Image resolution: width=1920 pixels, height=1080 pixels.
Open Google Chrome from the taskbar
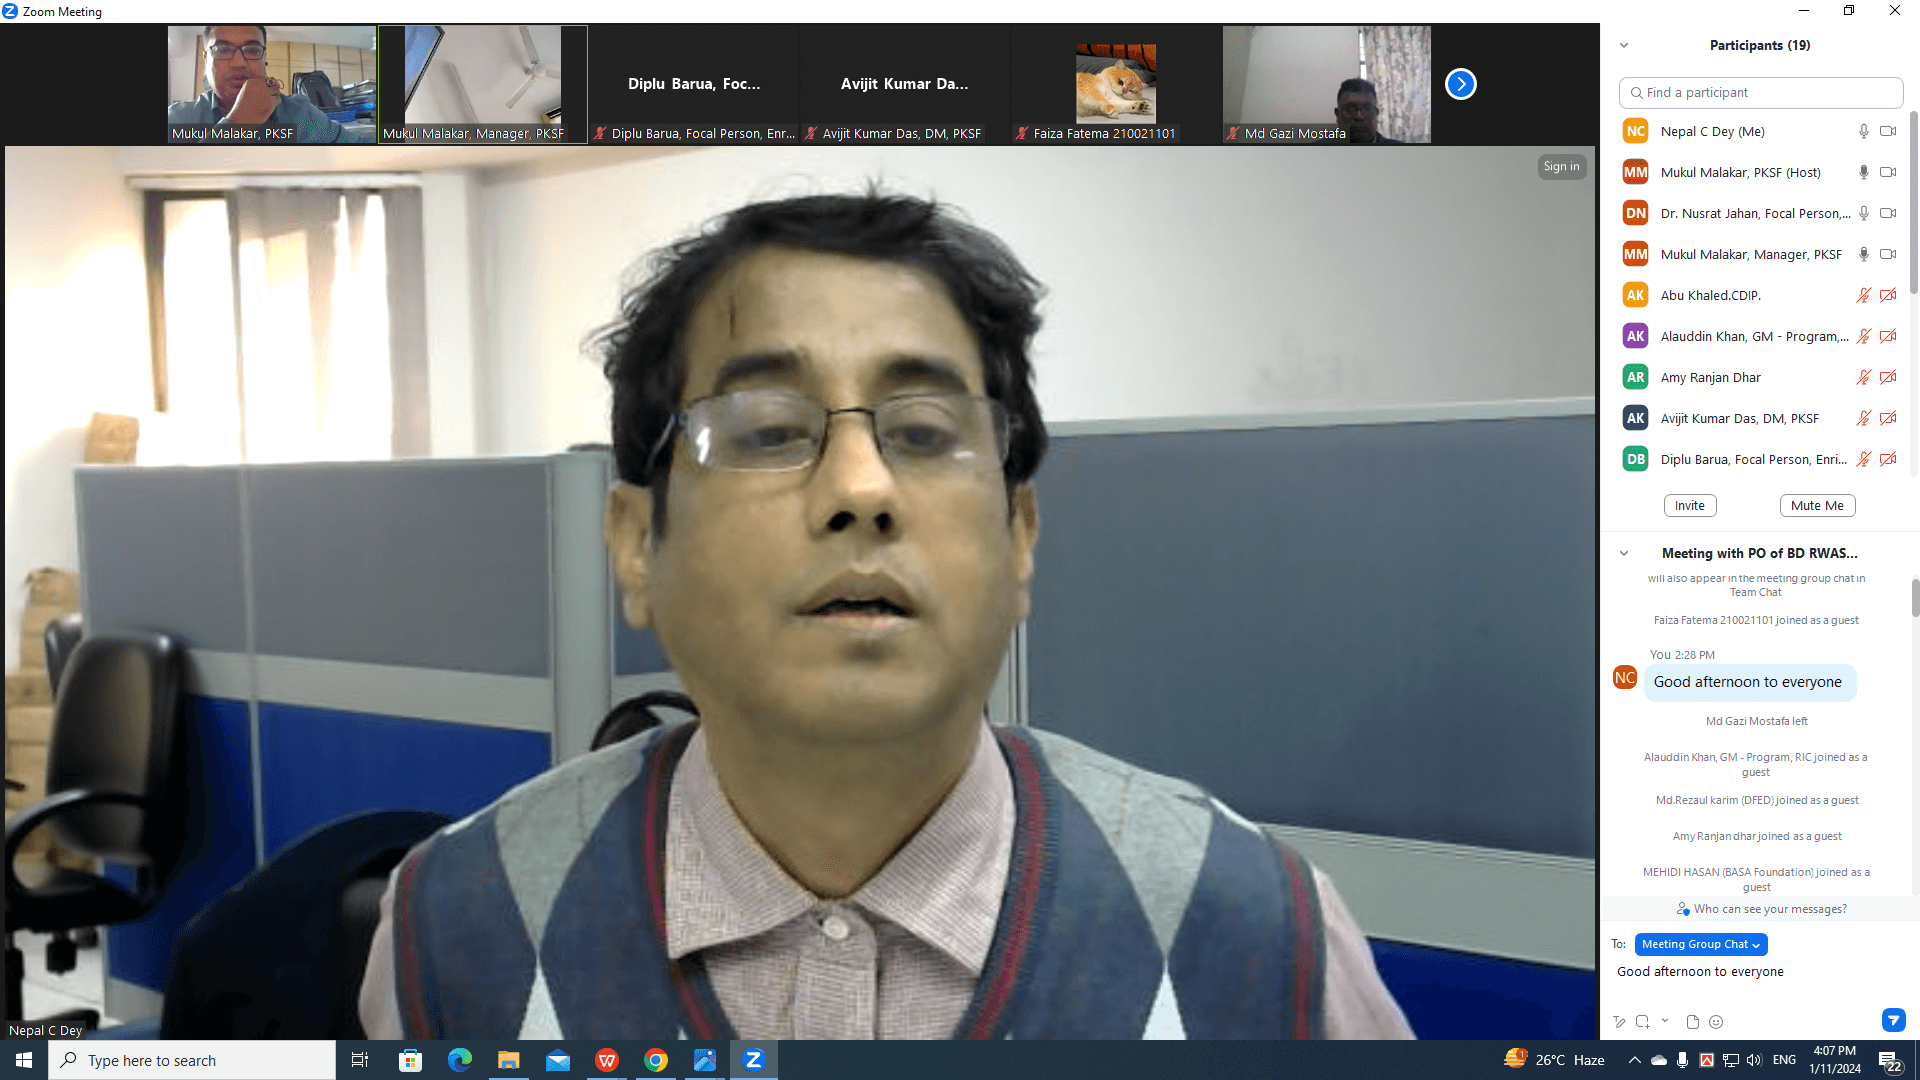pos(656,1060)
